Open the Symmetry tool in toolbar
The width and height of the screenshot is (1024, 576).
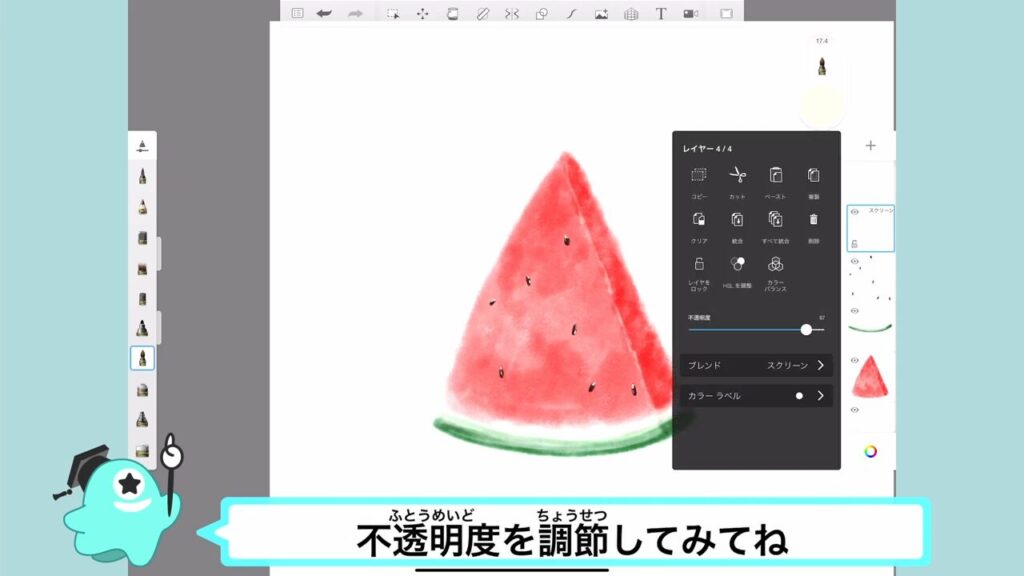tap(512, 13)
